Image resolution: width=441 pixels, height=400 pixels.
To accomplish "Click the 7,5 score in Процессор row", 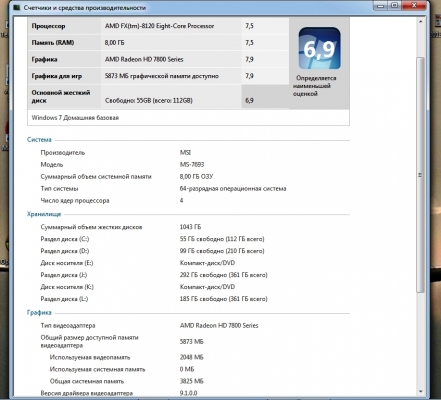I will click(249, 26).
